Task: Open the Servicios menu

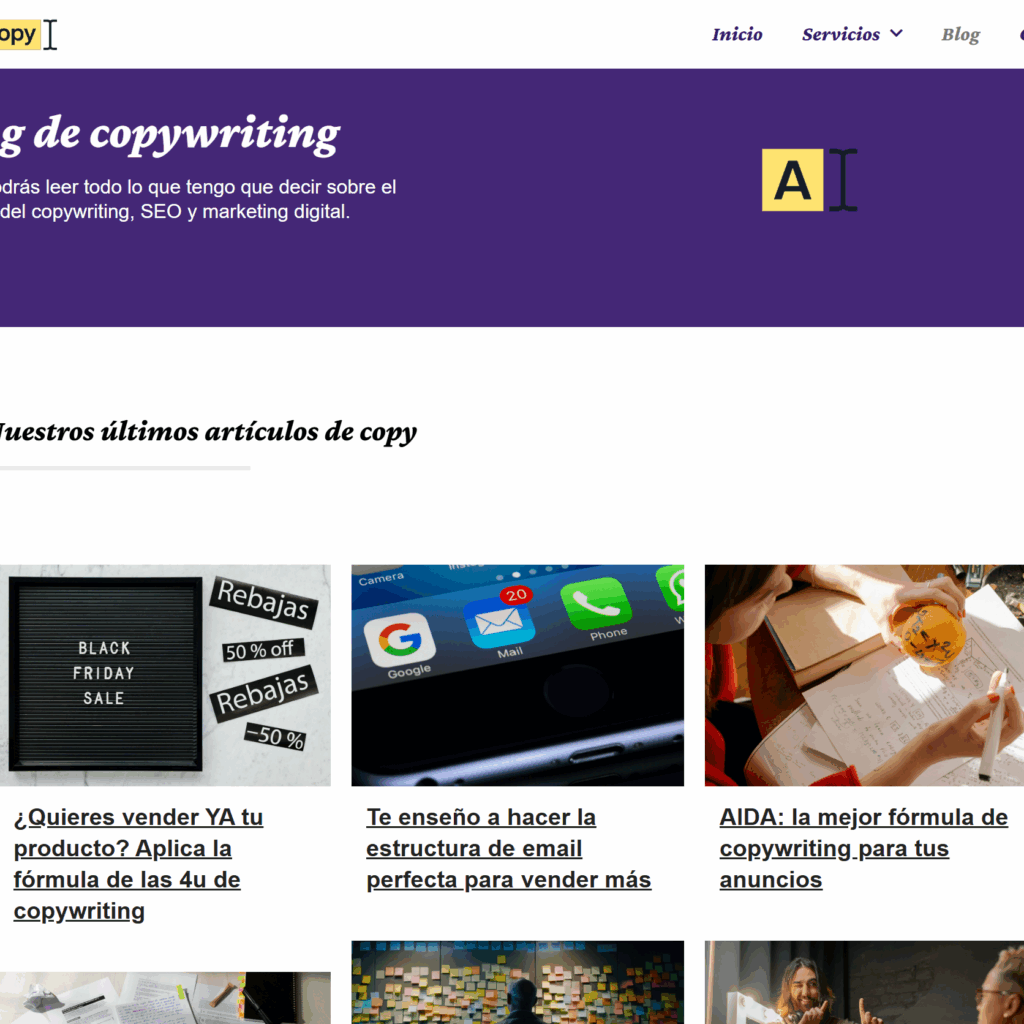Action: (x=840, y=35)
